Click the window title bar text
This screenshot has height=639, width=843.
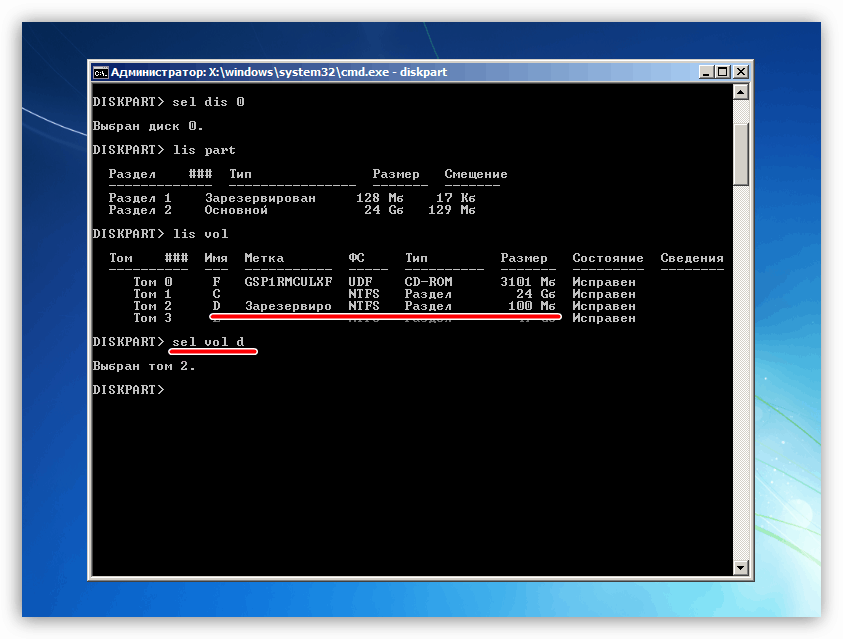[279, 72]
